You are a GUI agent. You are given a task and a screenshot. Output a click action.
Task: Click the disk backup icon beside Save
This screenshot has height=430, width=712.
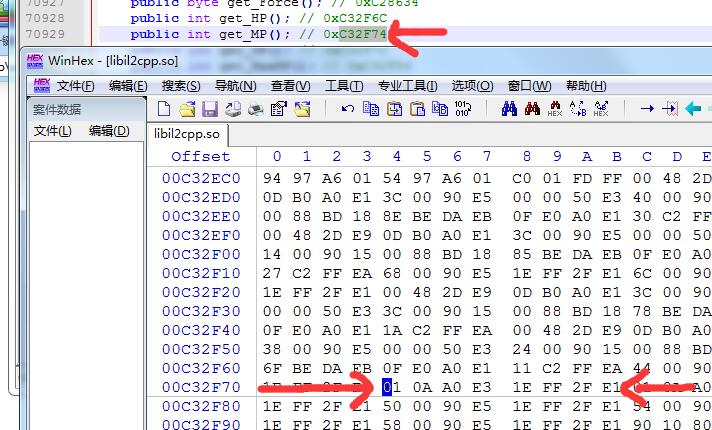coord(233,109)
